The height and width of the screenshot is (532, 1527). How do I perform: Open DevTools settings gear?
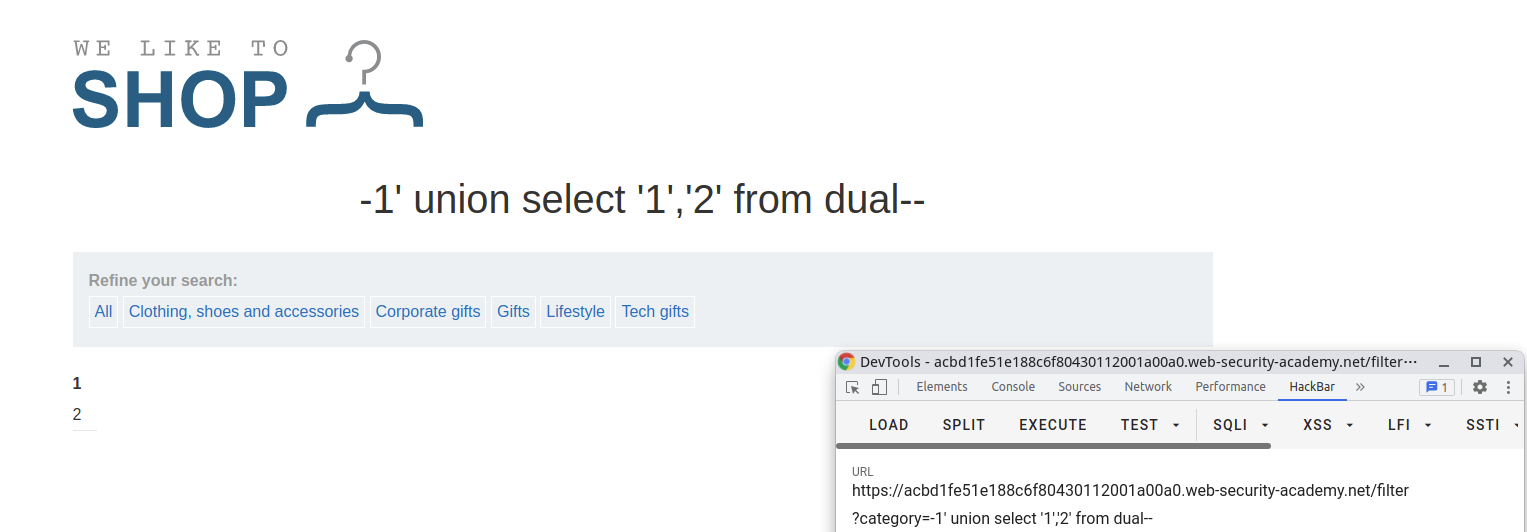(x=1480, y=387)
